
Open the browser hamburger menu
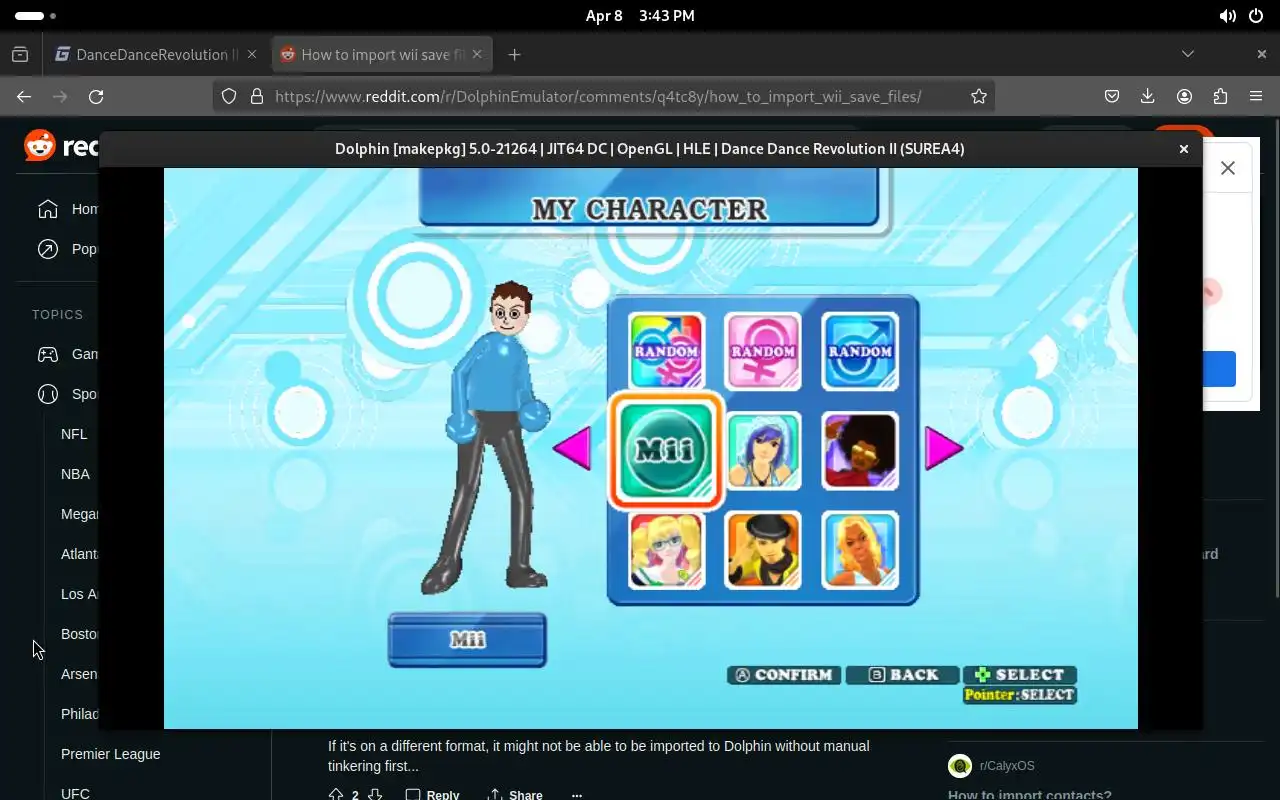tap(1256, 96)
